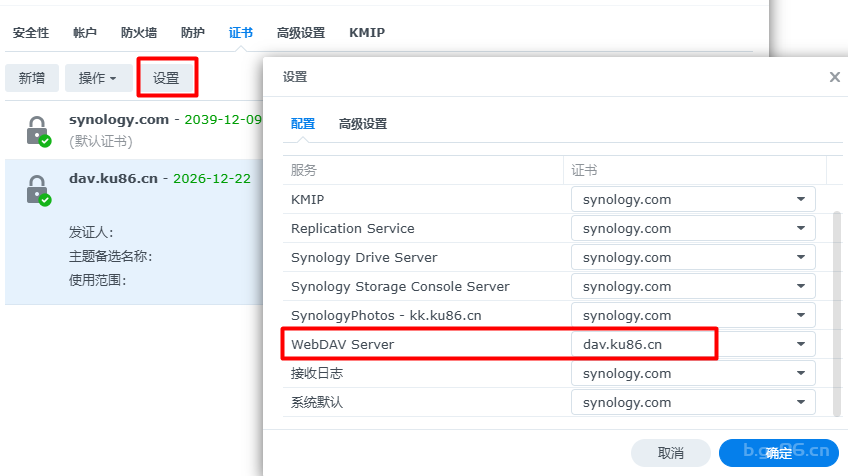Close the 设置 dialog
Screen dimensions: 848x476
[x=834, y=77]
